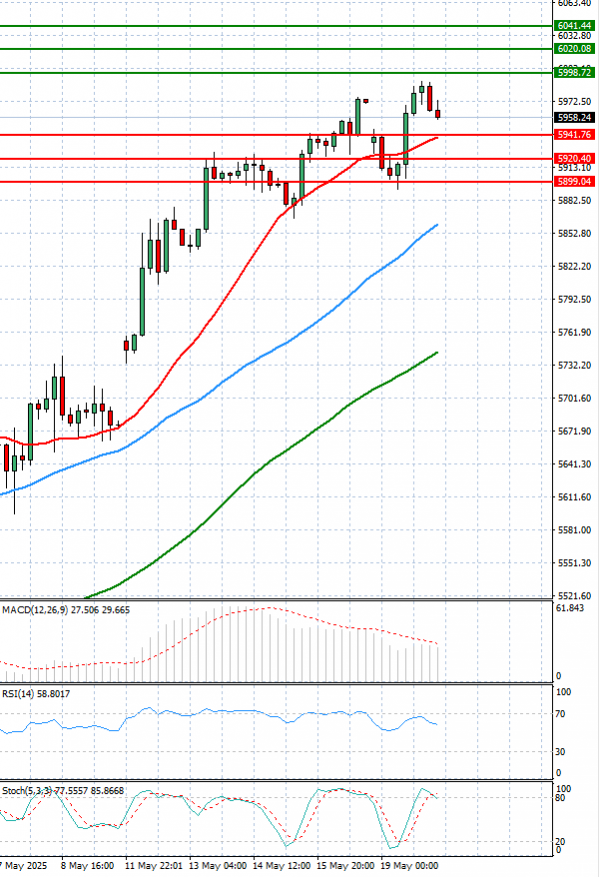The height and width of the screenshot is (877, 600).
Task: Click the 20 level on Stoch scale
Action: click(561, 842)
